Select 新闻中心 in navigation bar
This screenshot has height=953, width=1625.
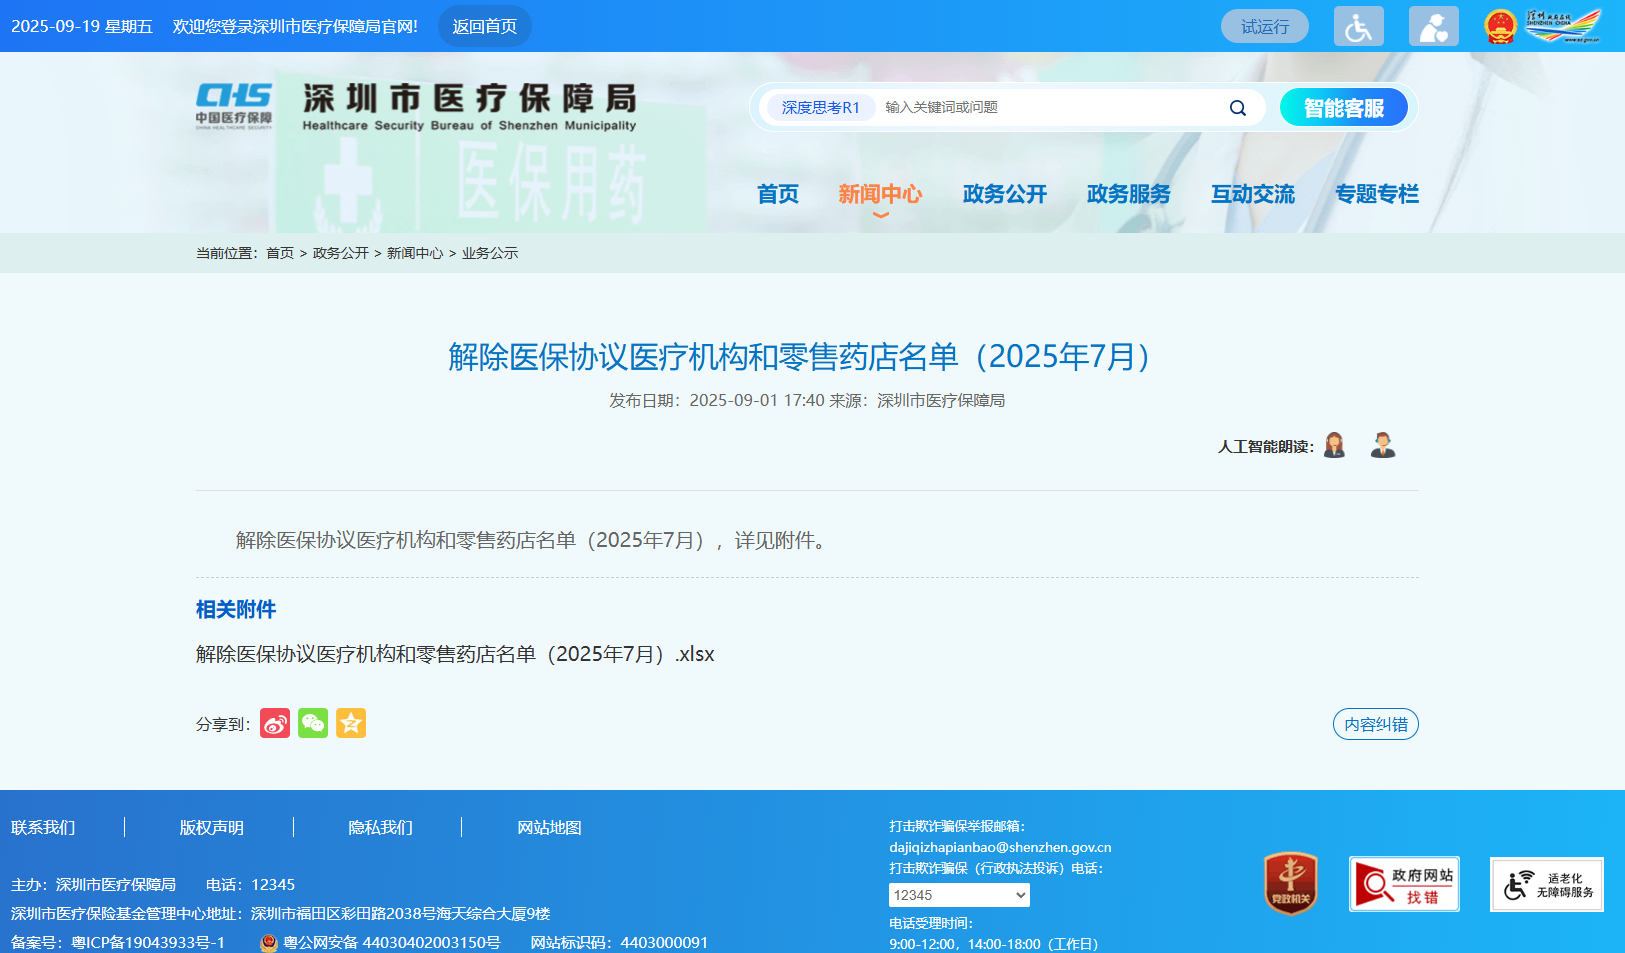880,195
